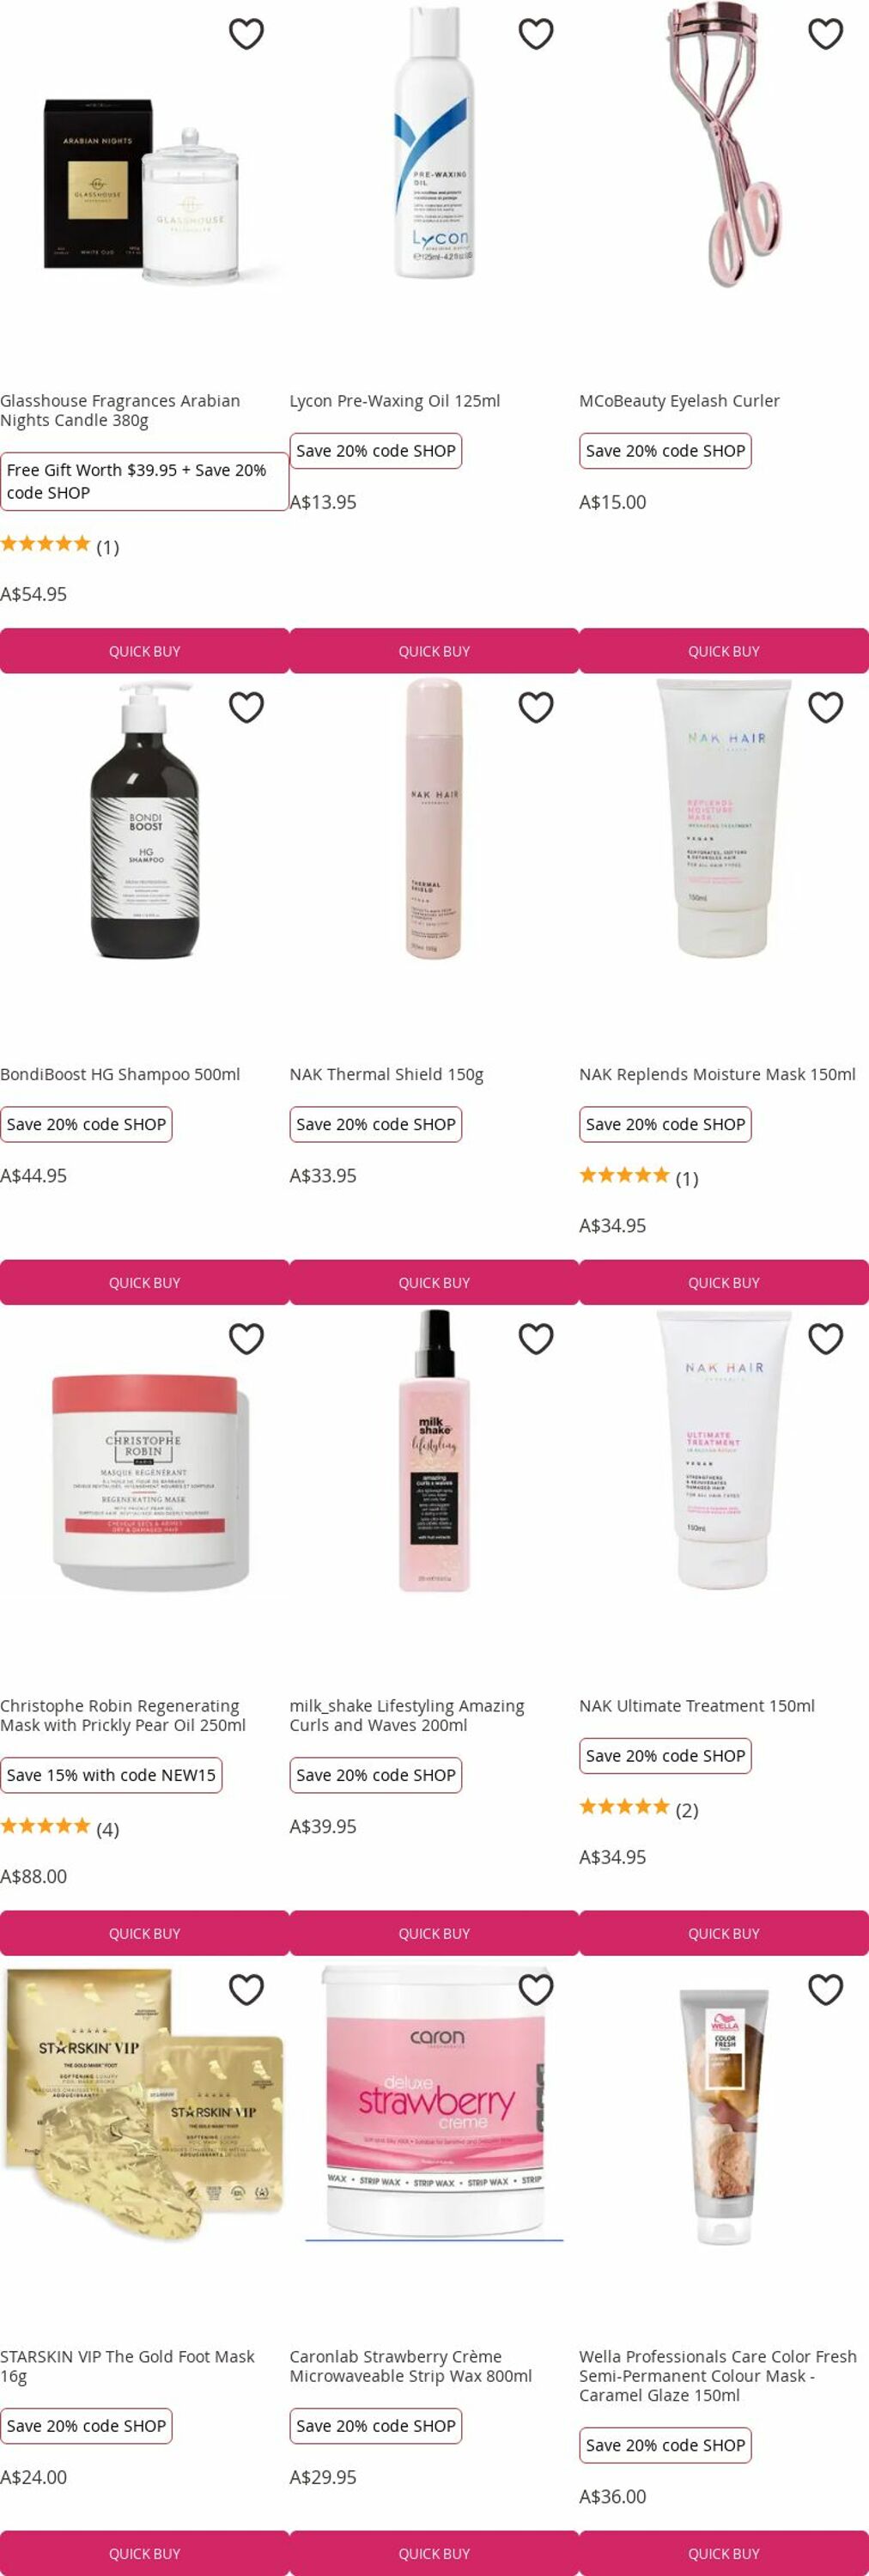Viewport: 869px width, 2576px height.
Task: Toggle wishlist for NAK Ultimate Treatment
Action: pyautogui.click(x=825, y=1338)
